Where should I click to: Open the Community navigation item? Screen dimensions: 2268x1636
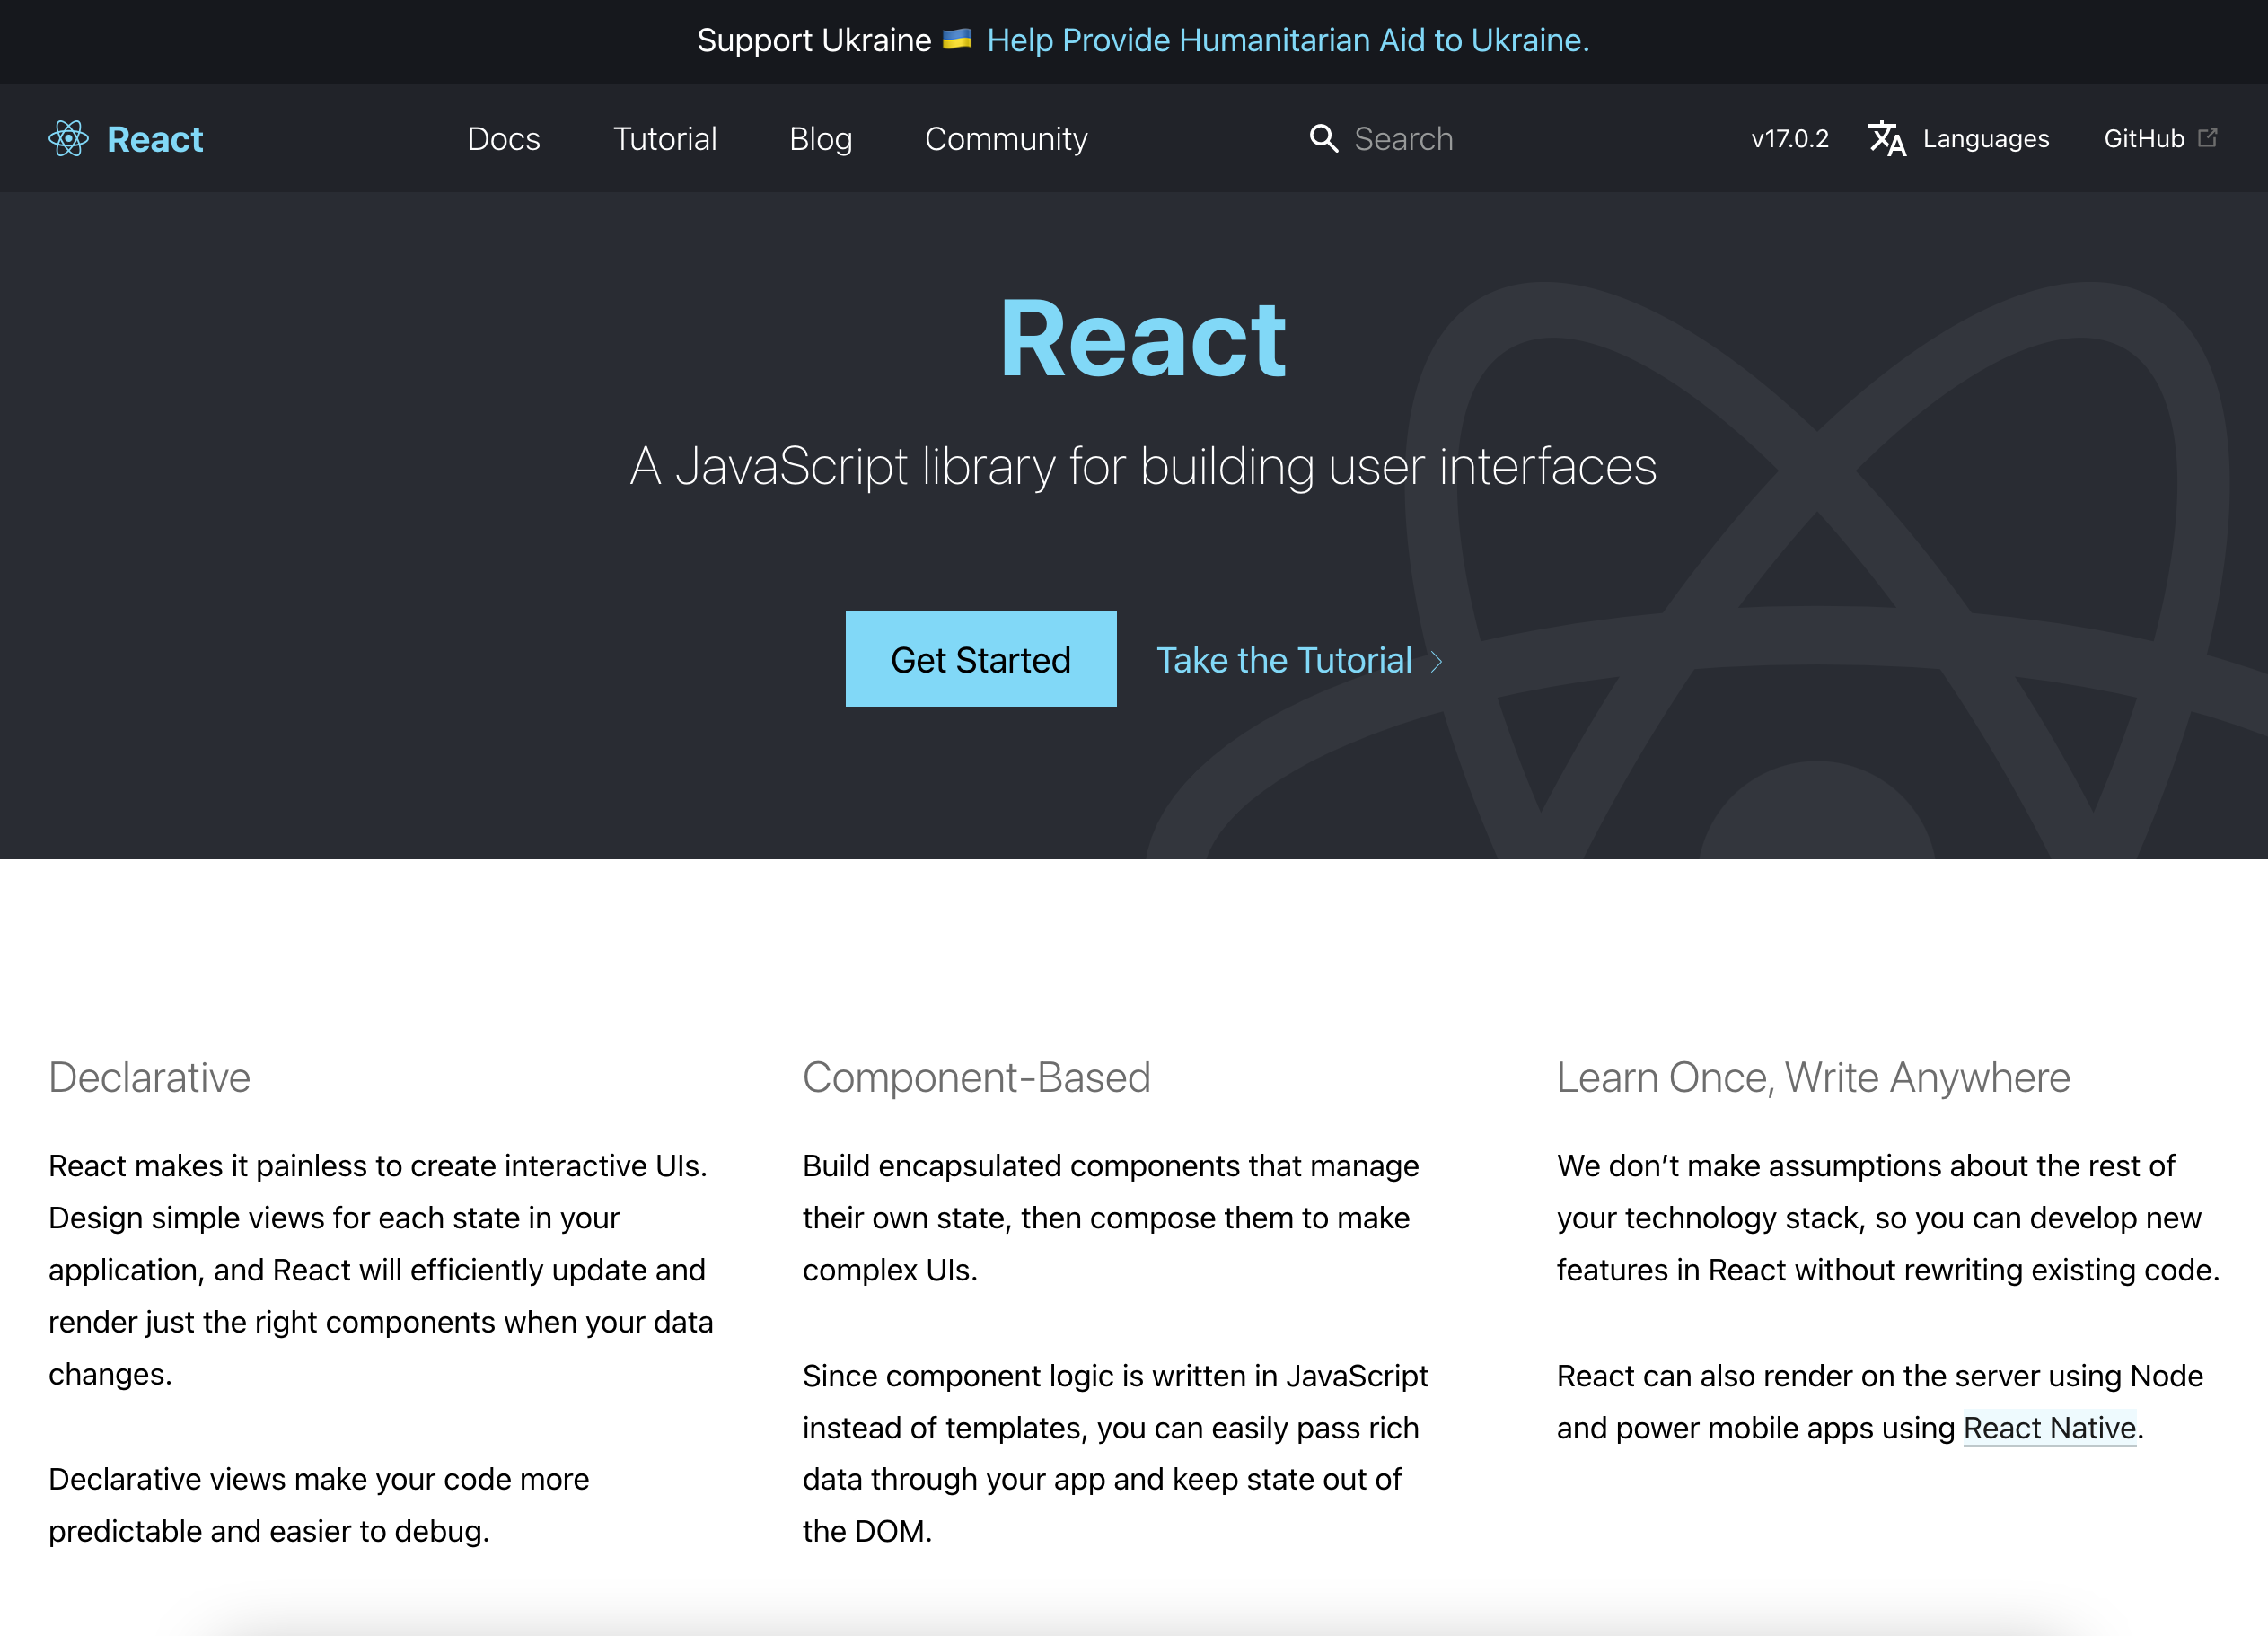(x=1006, y=139)
